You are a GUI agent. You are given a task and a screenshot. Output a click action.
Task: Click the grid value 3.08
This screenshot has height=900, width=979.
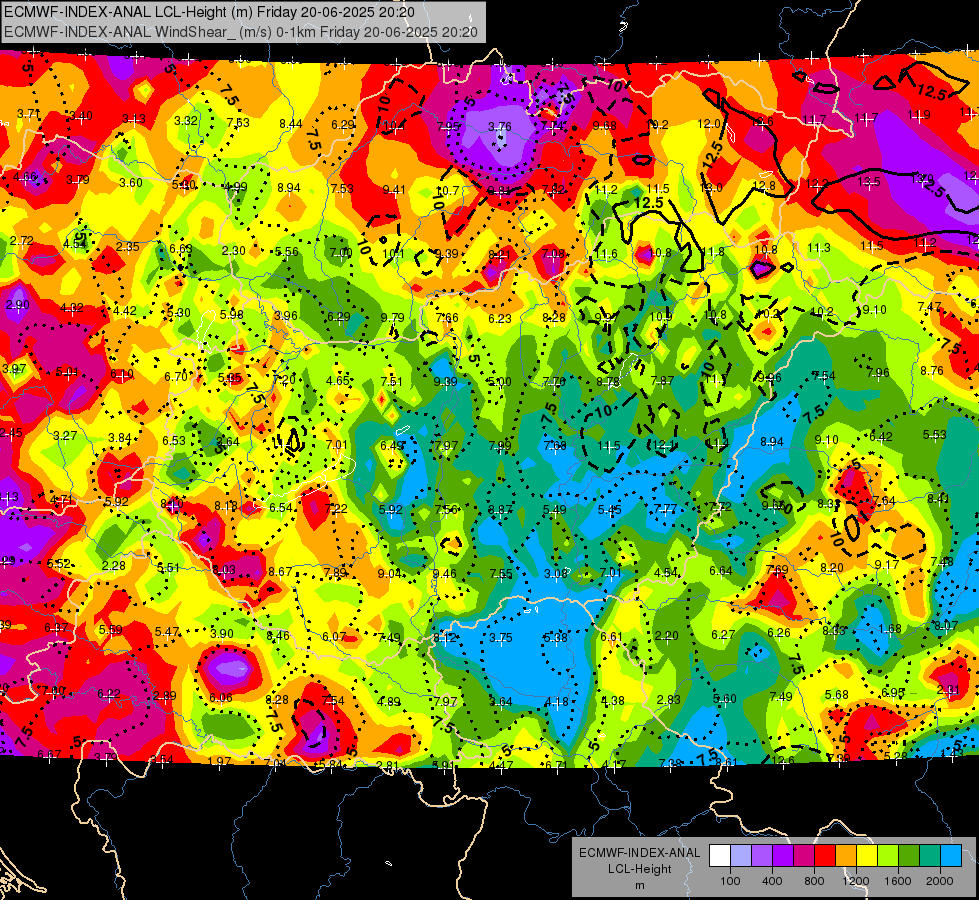[556, 573]
